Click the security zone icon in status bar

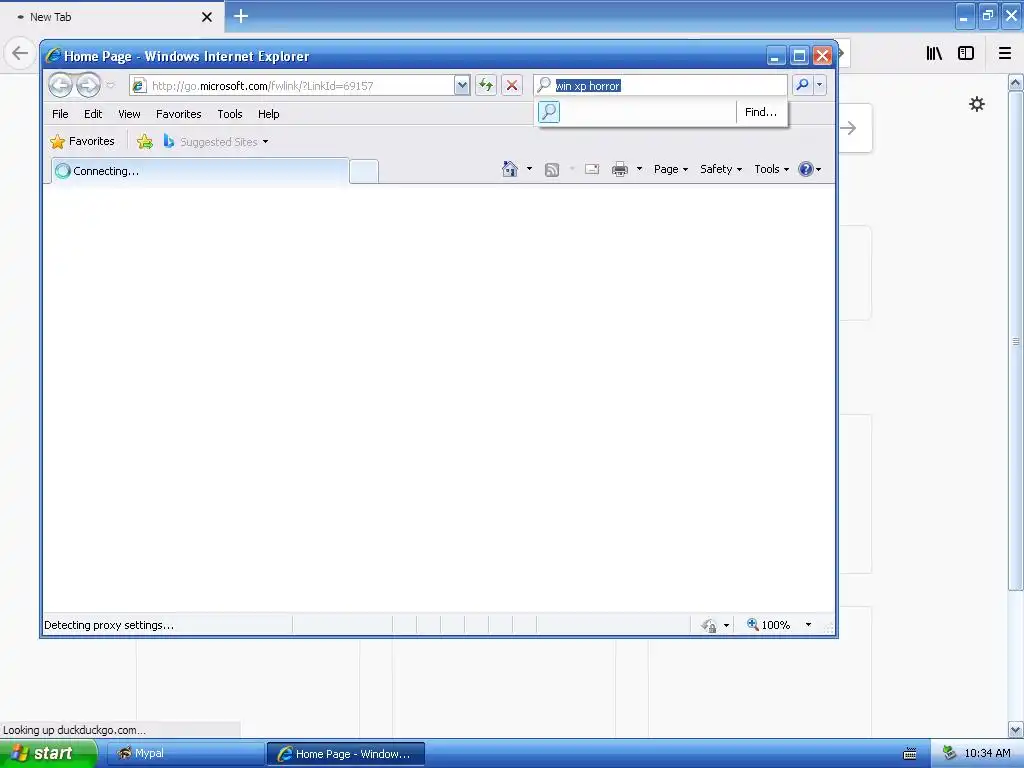(x=709, y=625)
